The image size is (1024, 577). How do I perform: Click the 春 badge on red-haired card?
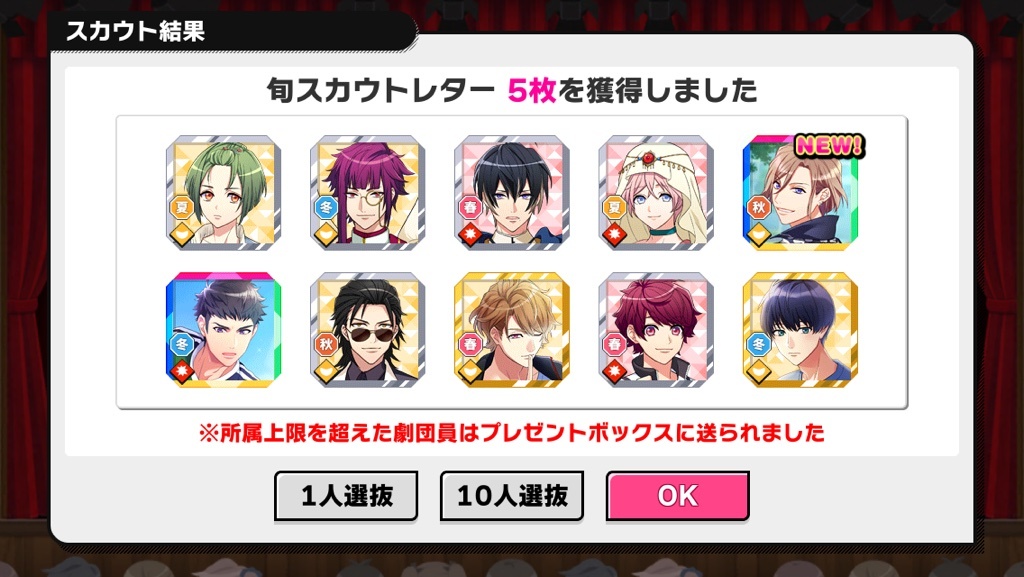(x=615, y=345)
